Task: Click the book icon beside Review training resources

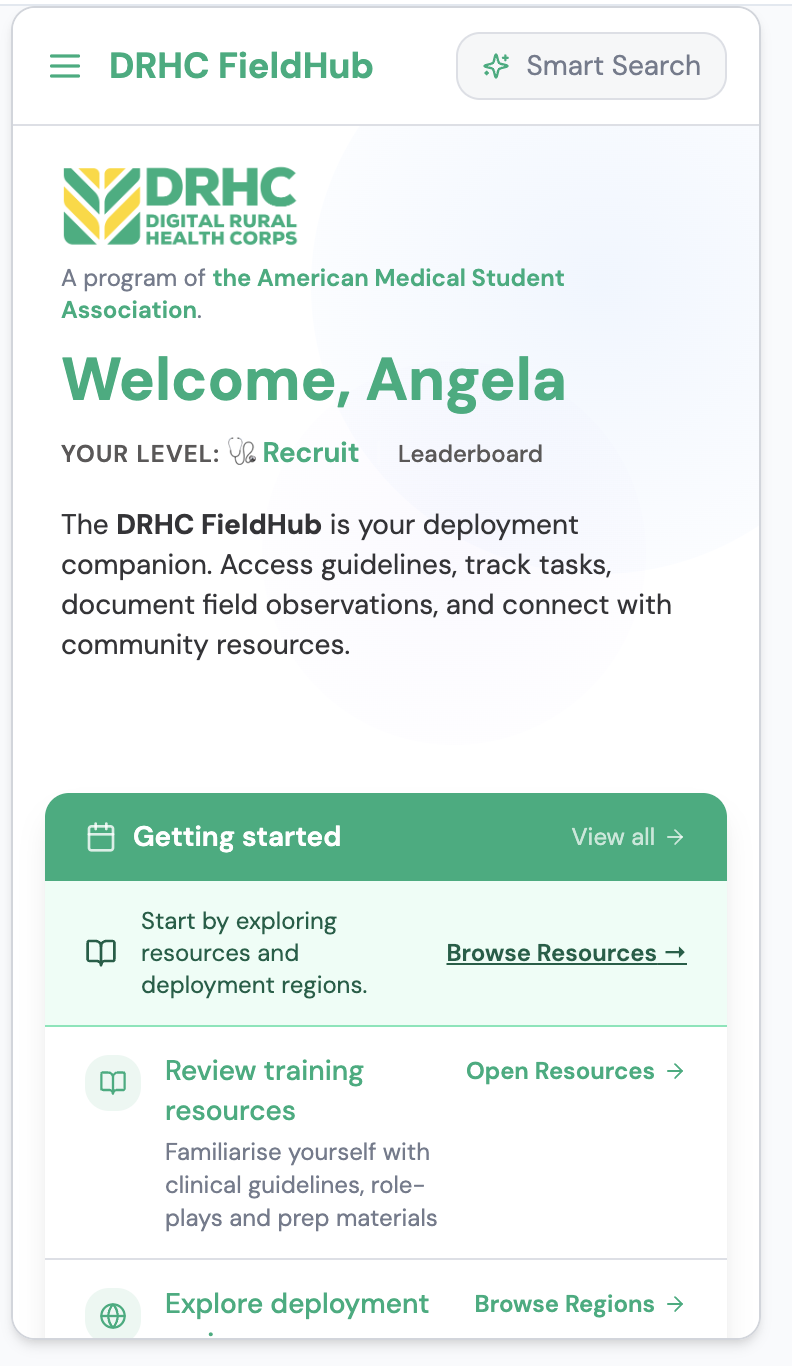Action: (x=114, y=1082)
